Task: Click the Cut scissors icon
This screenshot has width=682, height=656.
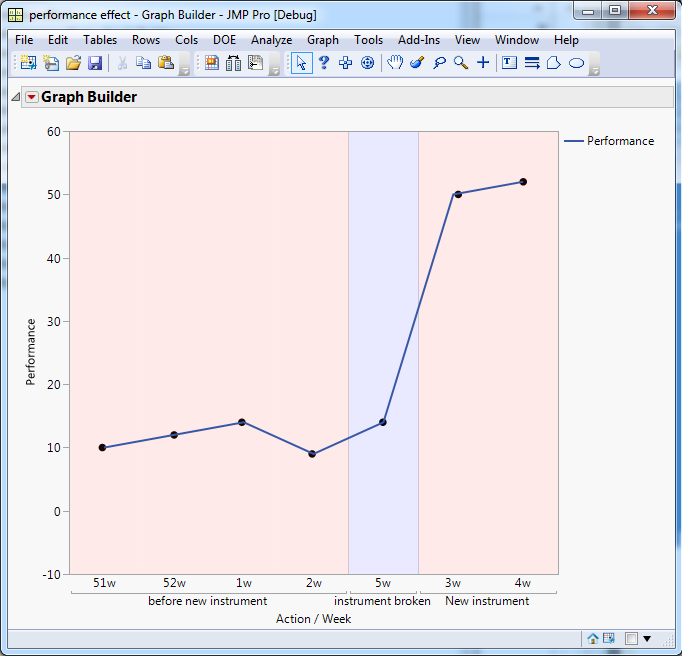Action: point(122,63)
